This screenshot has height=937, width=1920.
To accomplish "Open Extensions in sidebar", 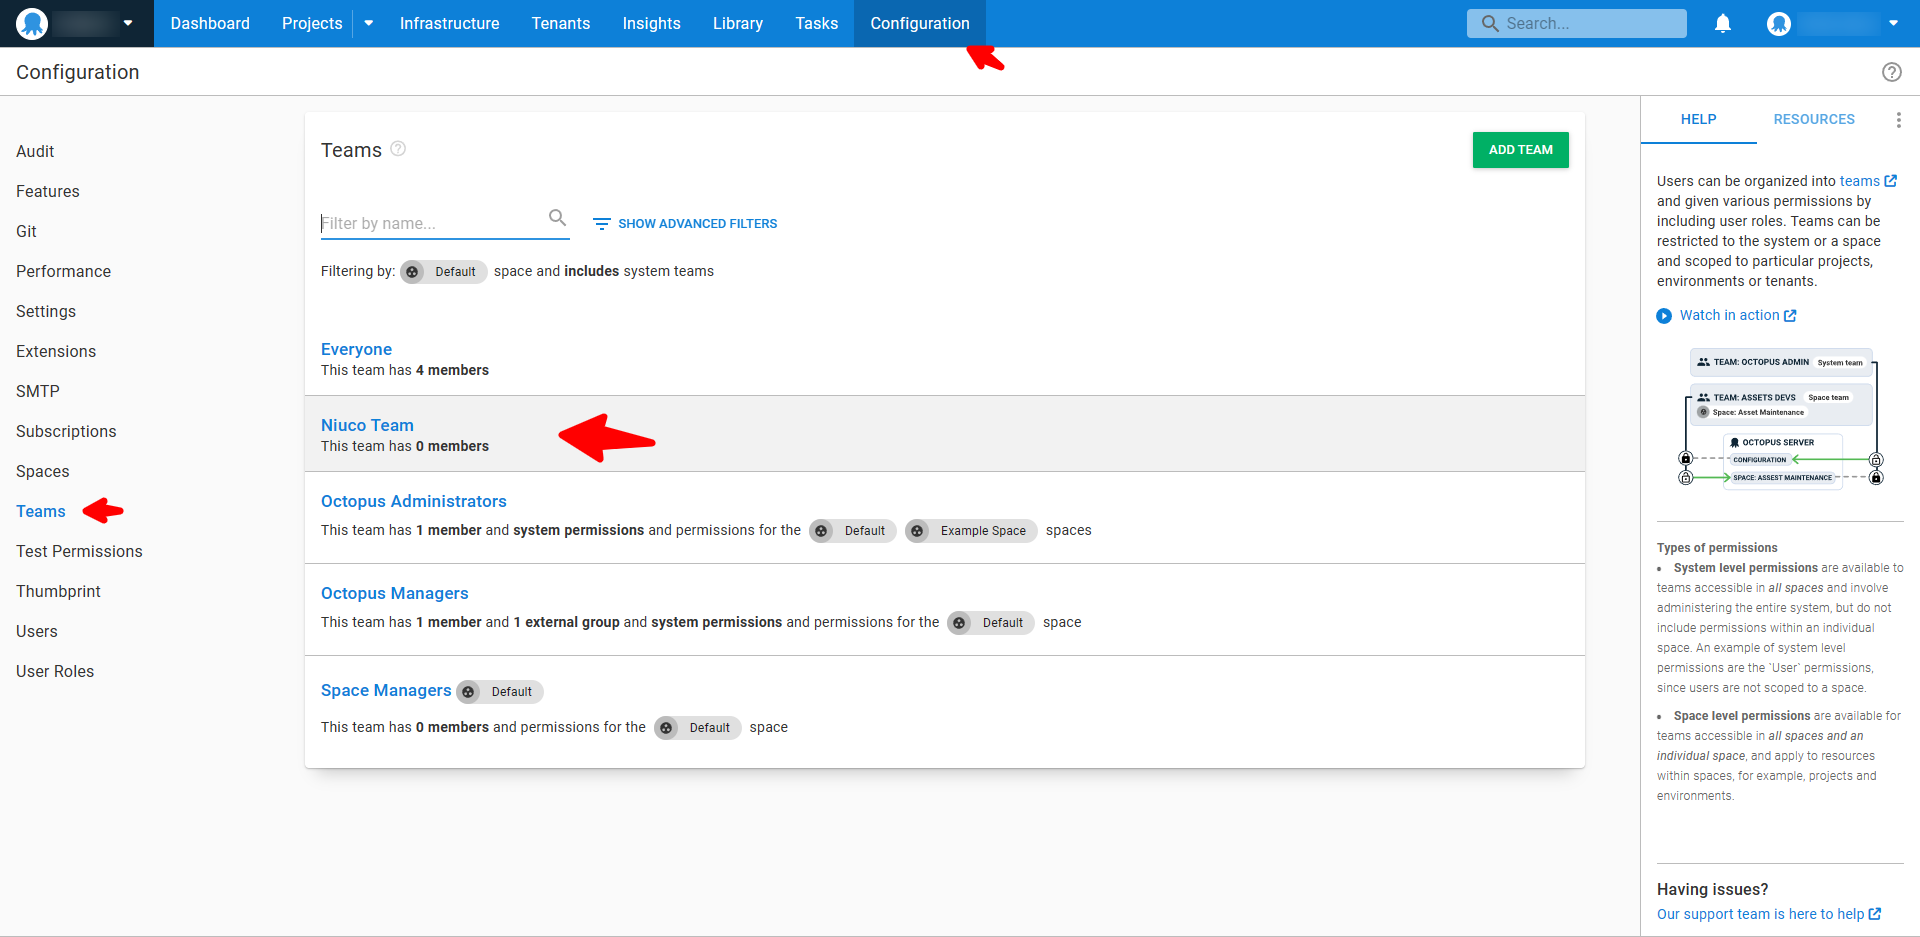I will click(56, 351).
